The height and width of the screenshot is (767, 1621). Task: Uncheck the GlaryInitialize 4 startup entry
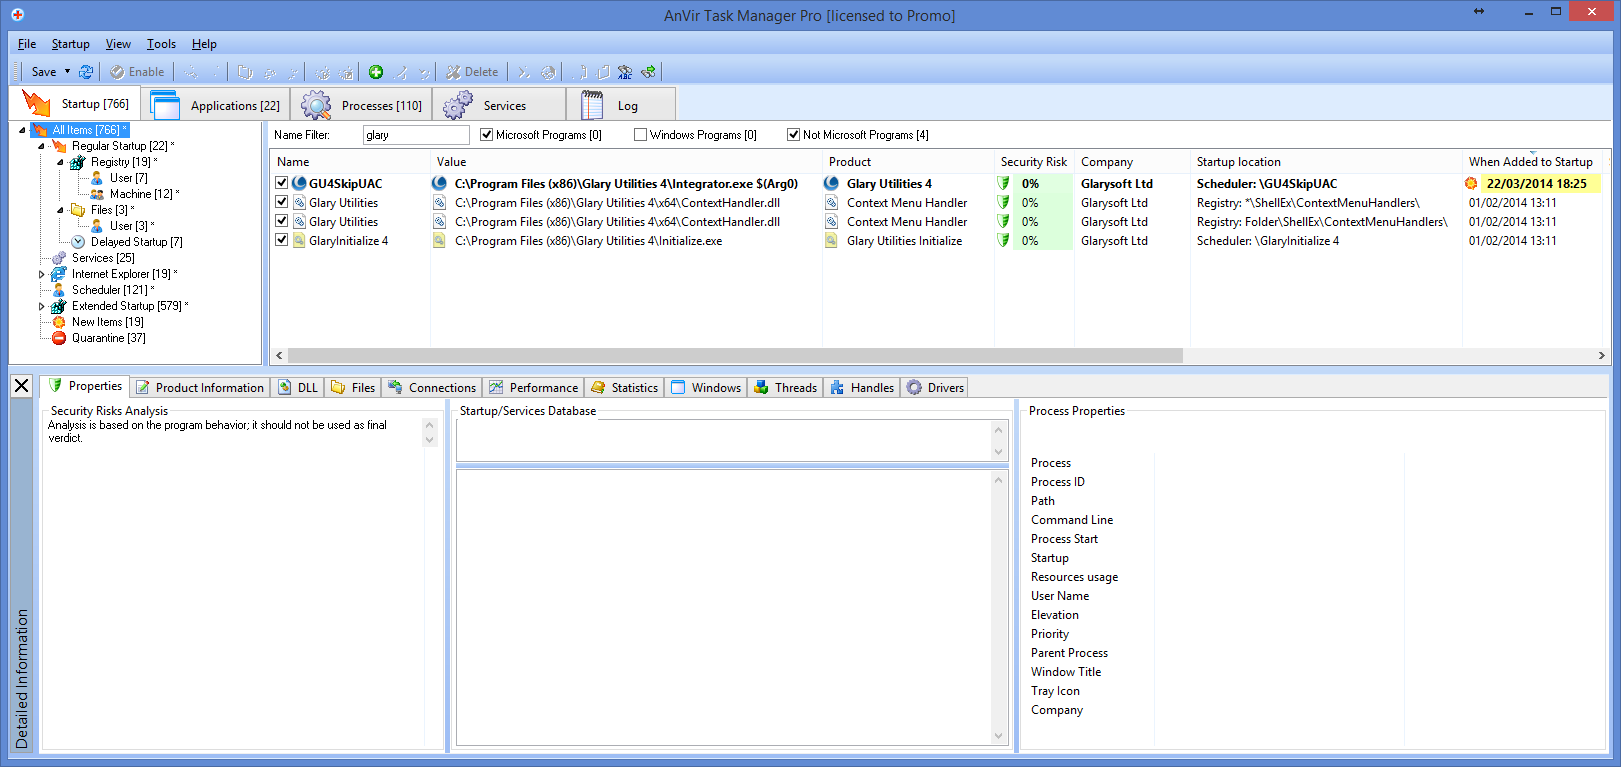(x=282, y=240)
